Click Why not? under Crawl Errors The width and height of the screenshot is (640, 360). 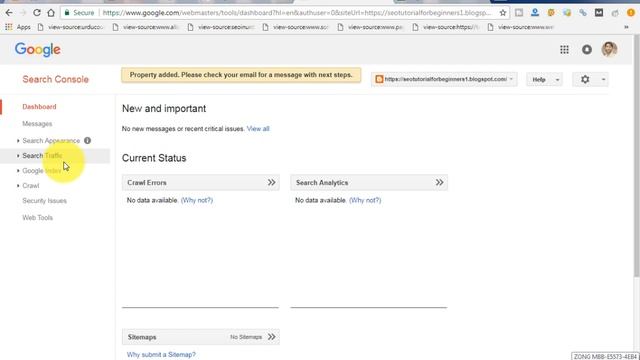pos(197,200)
